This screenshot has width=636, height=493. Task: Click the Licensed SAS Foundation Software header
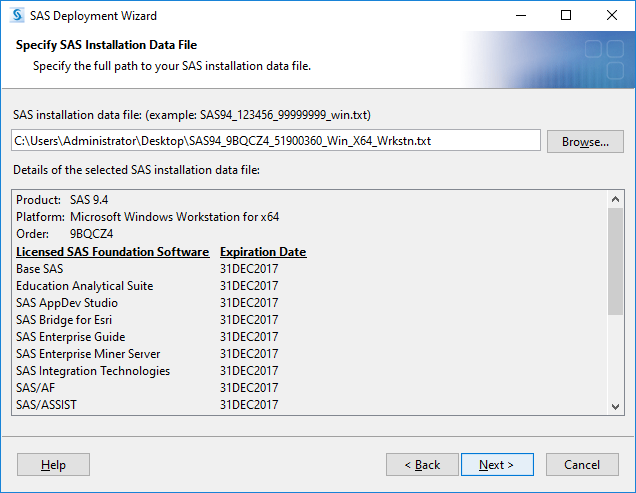[x=113, y=252]
